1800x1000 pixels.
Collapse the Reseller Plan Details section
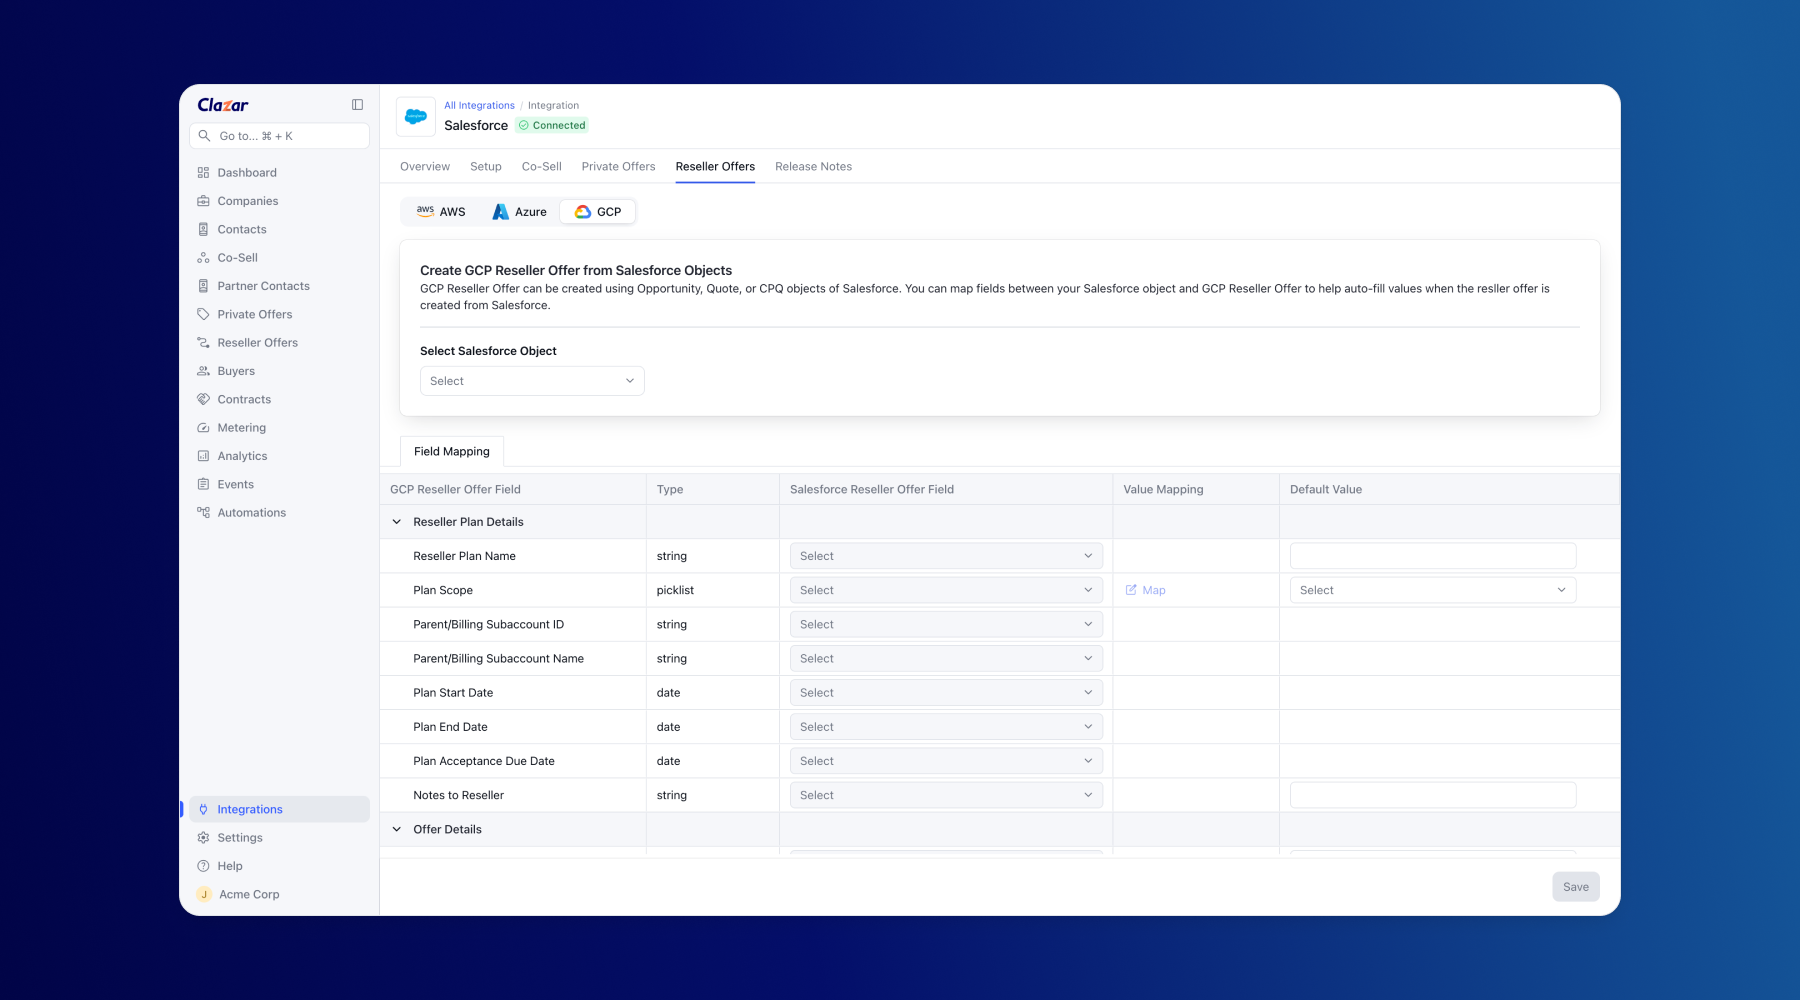(x=397, y=522)
